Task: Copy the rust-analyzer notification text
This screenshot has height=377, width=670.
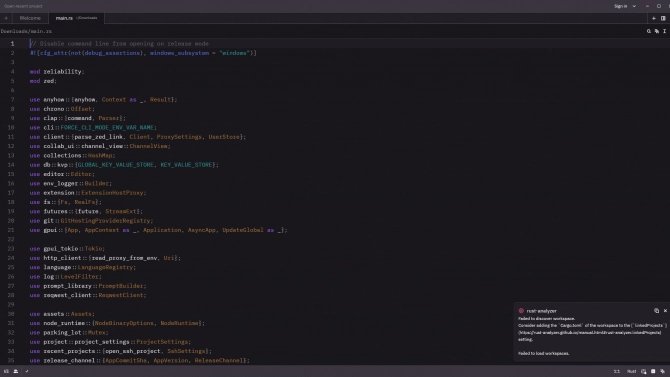Action: [656, 311]
